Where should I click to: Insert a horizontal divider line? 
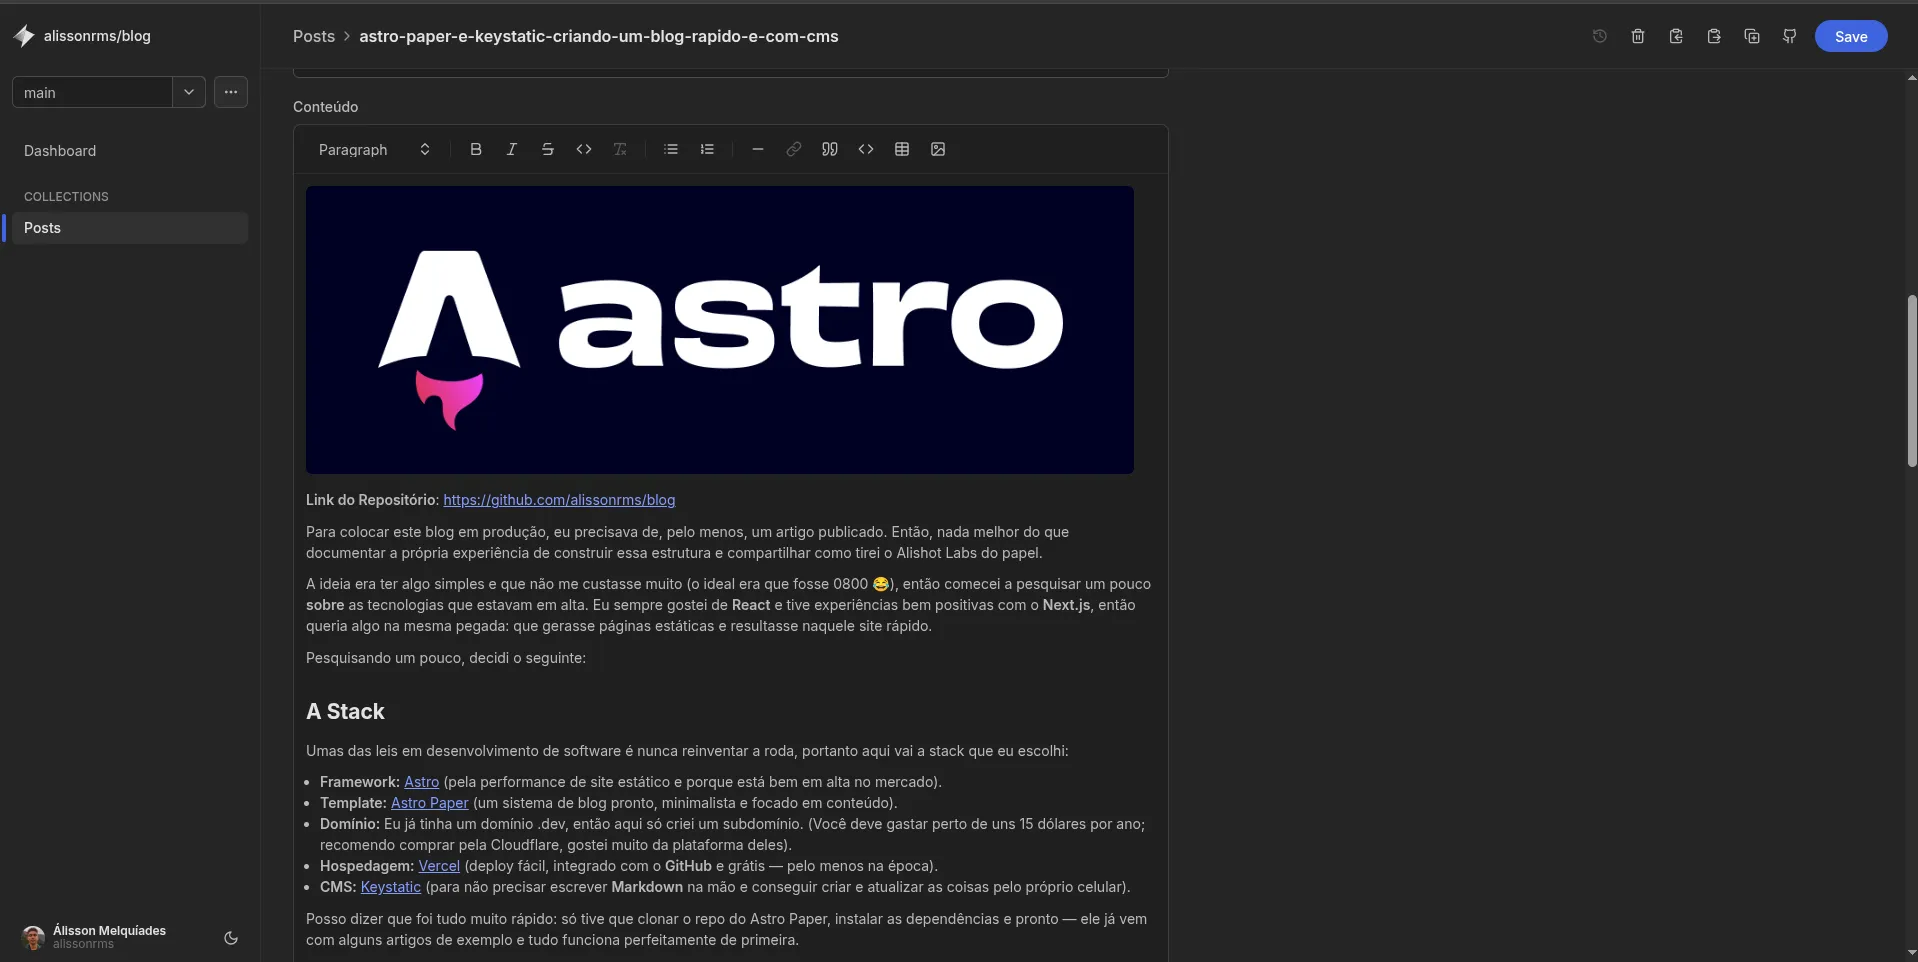tap(758, 149)
